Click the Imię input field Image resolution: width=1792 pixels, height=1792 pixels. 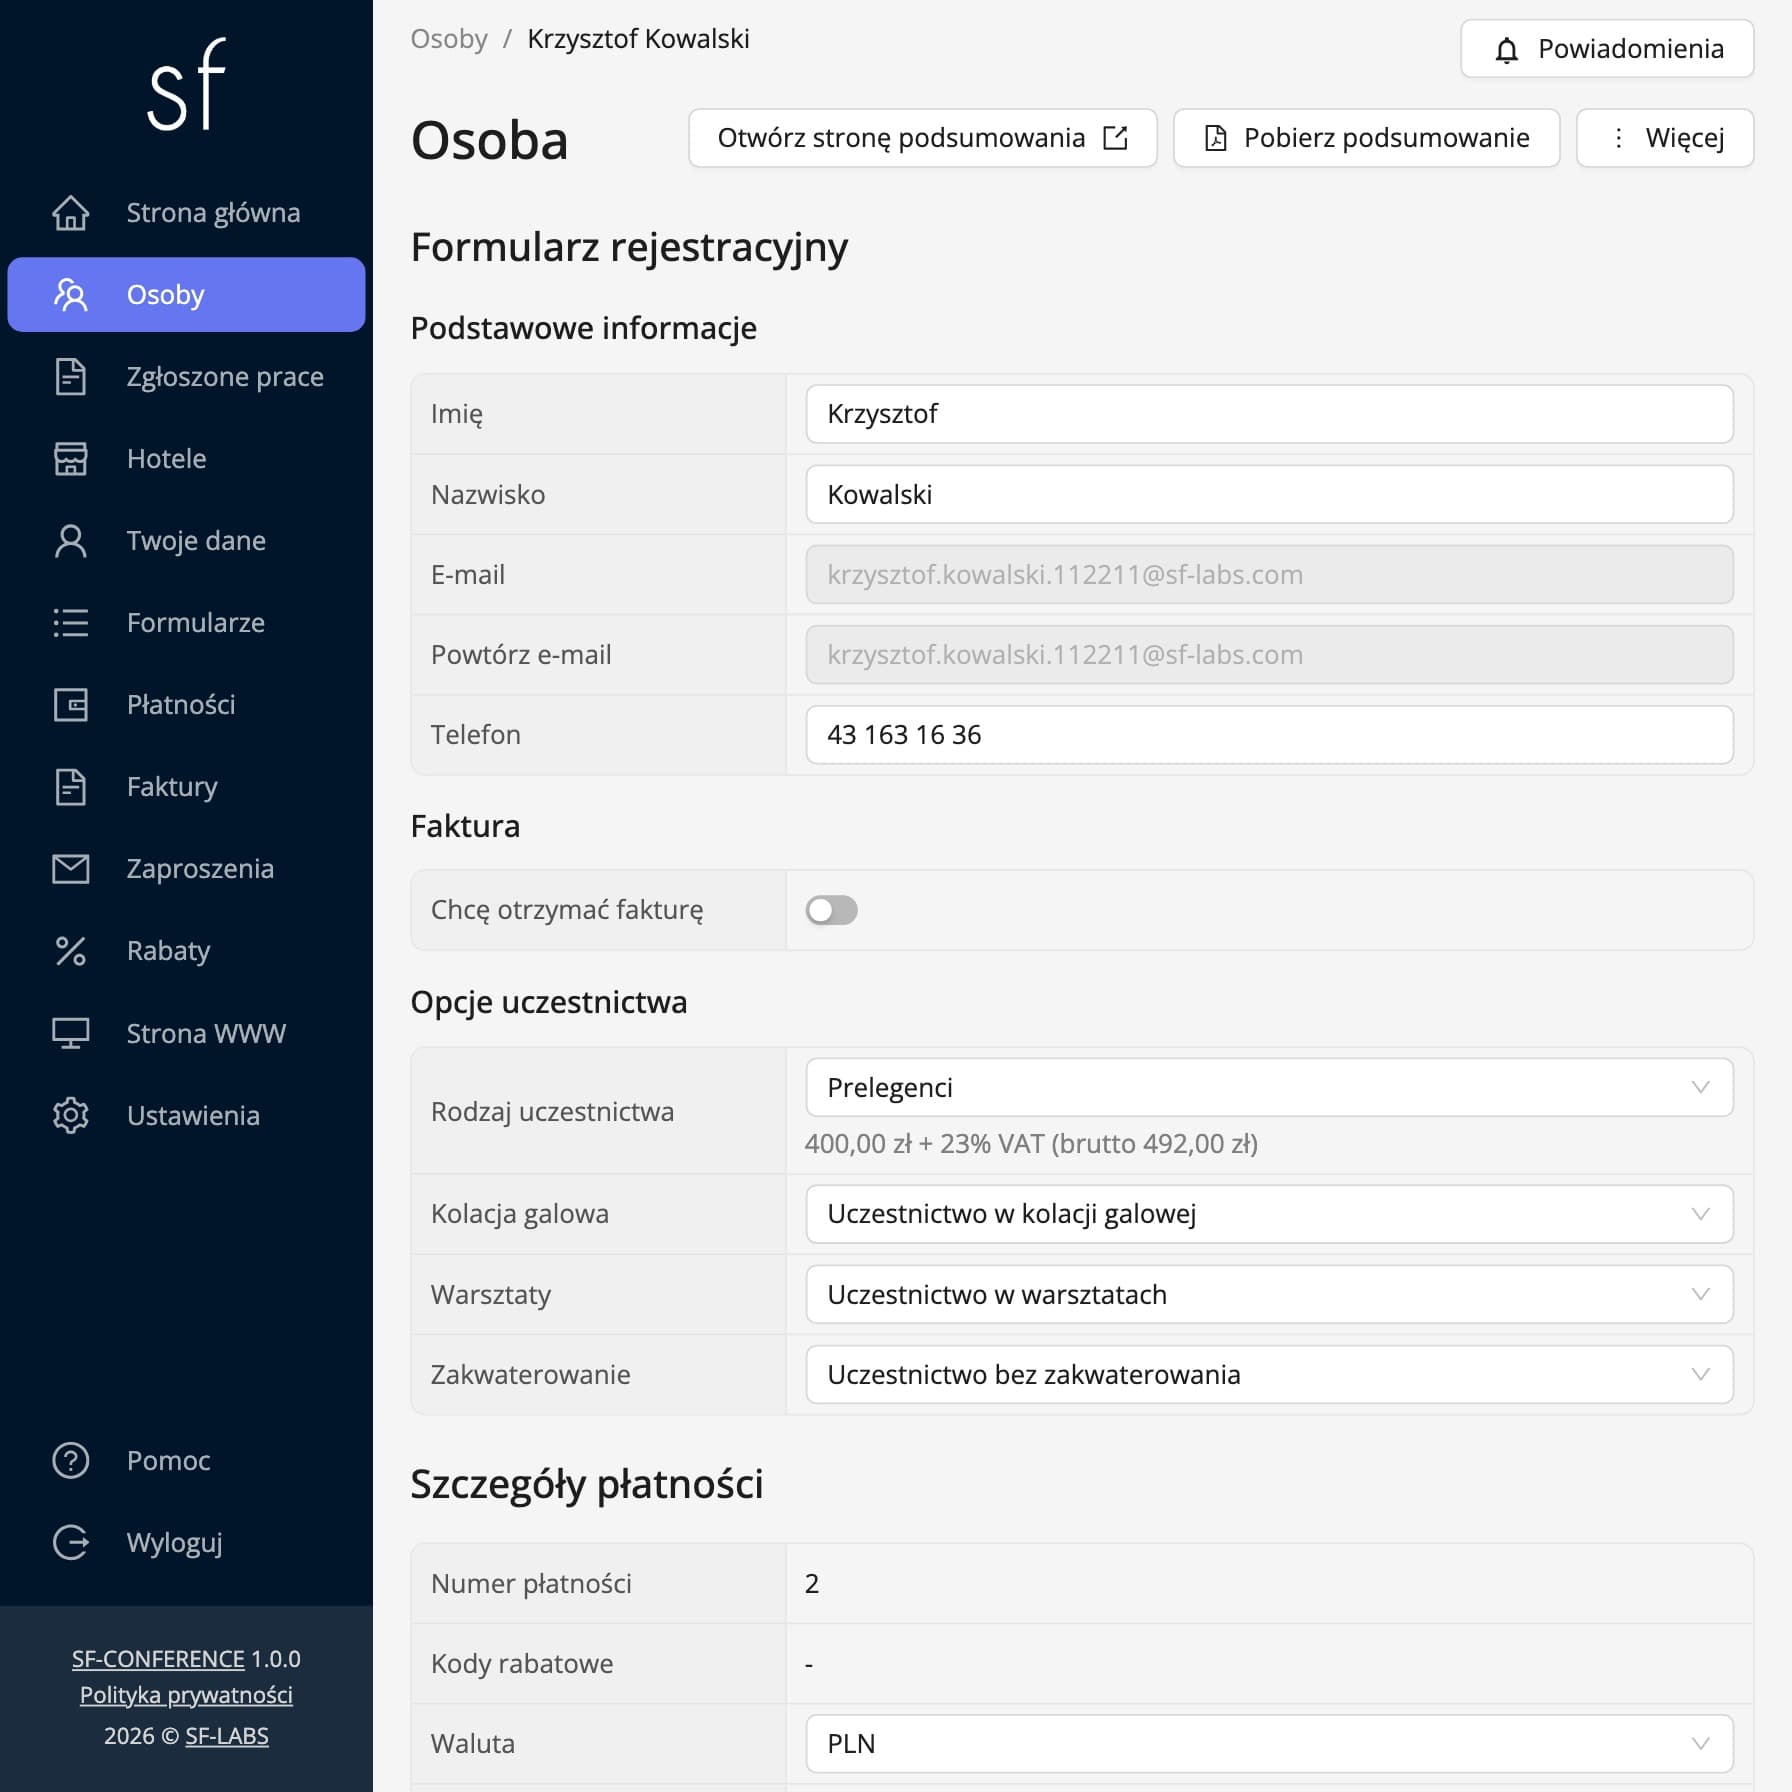coord(1269,414)
